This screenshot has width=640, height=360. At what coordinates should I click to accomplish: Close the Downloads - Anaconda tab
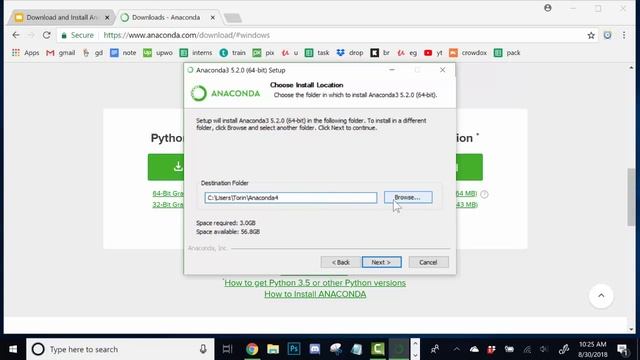(213, 18)
